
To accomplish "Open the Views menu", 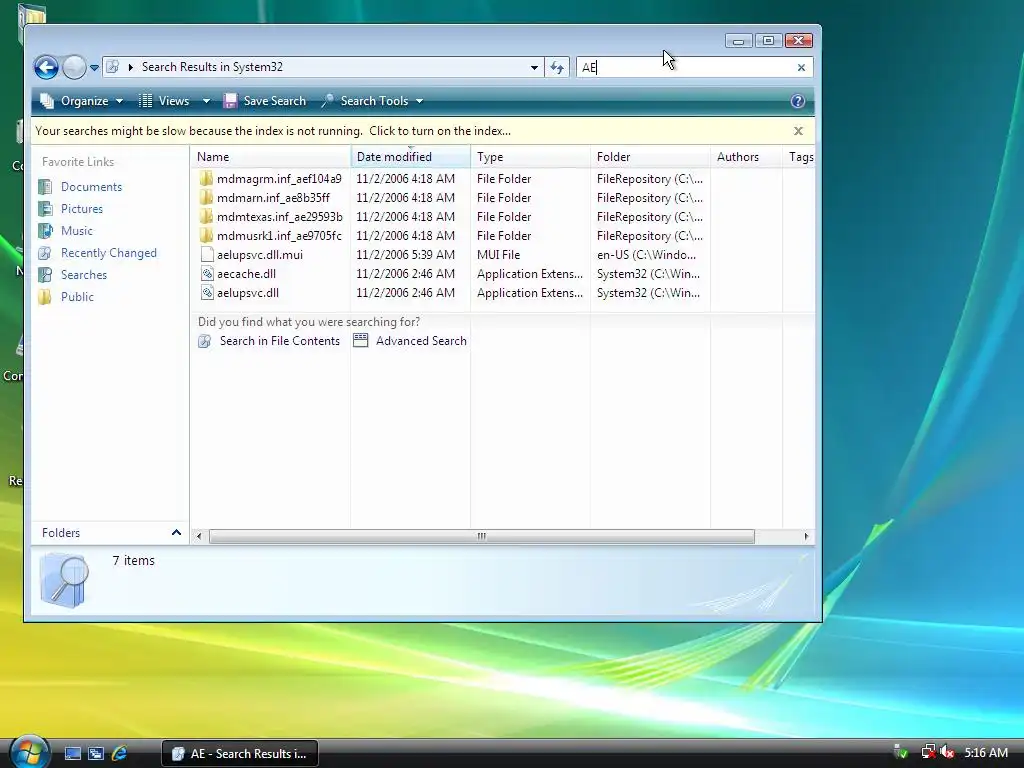I will pos(164,101).
